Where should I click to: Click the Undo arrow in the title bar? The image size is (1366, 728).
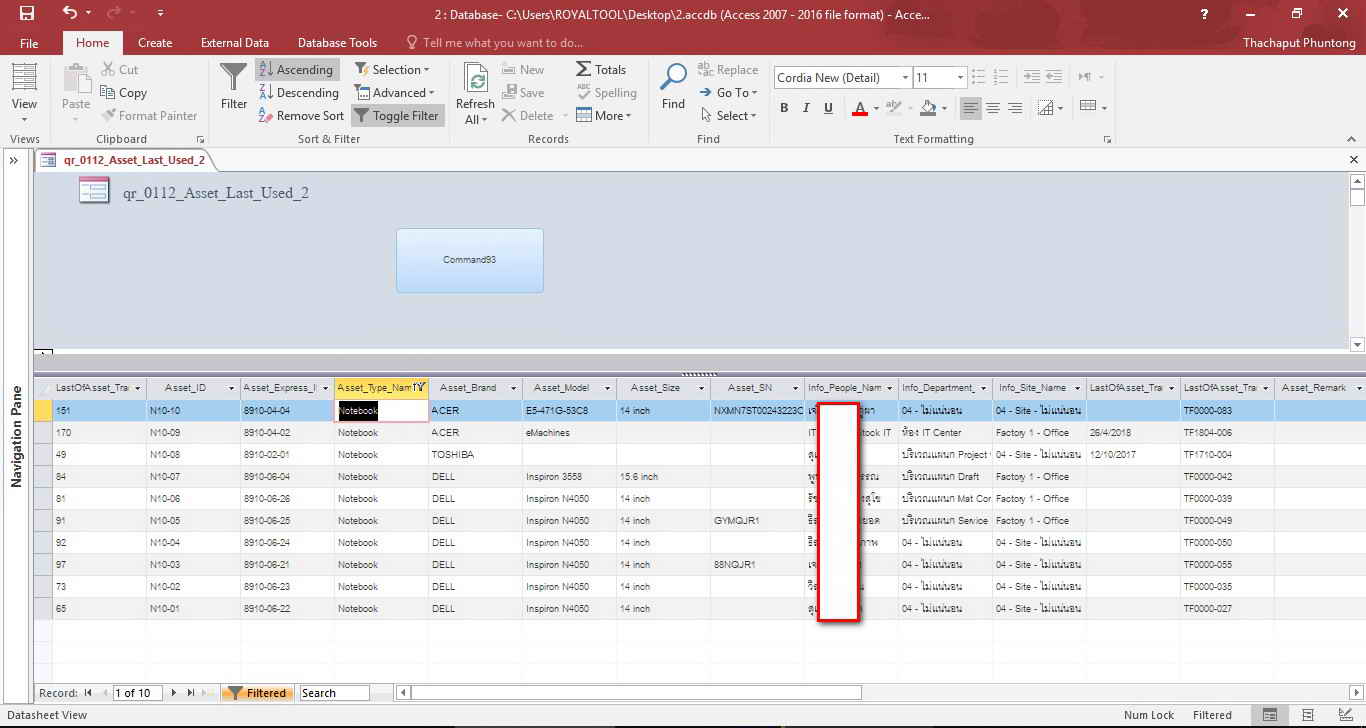pos(69,14)
